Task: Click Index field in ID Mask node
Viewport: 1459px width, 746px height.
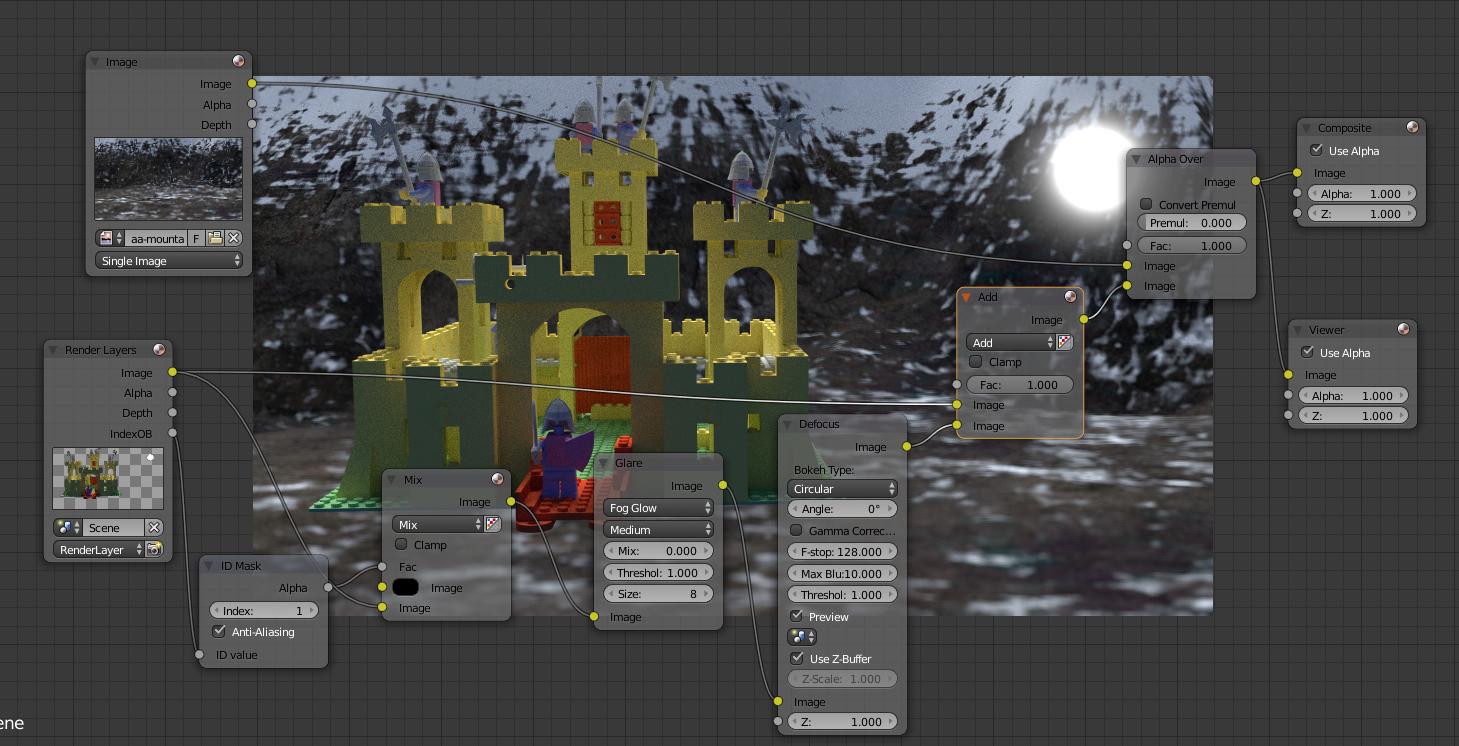Action: [x=264, y=610]
